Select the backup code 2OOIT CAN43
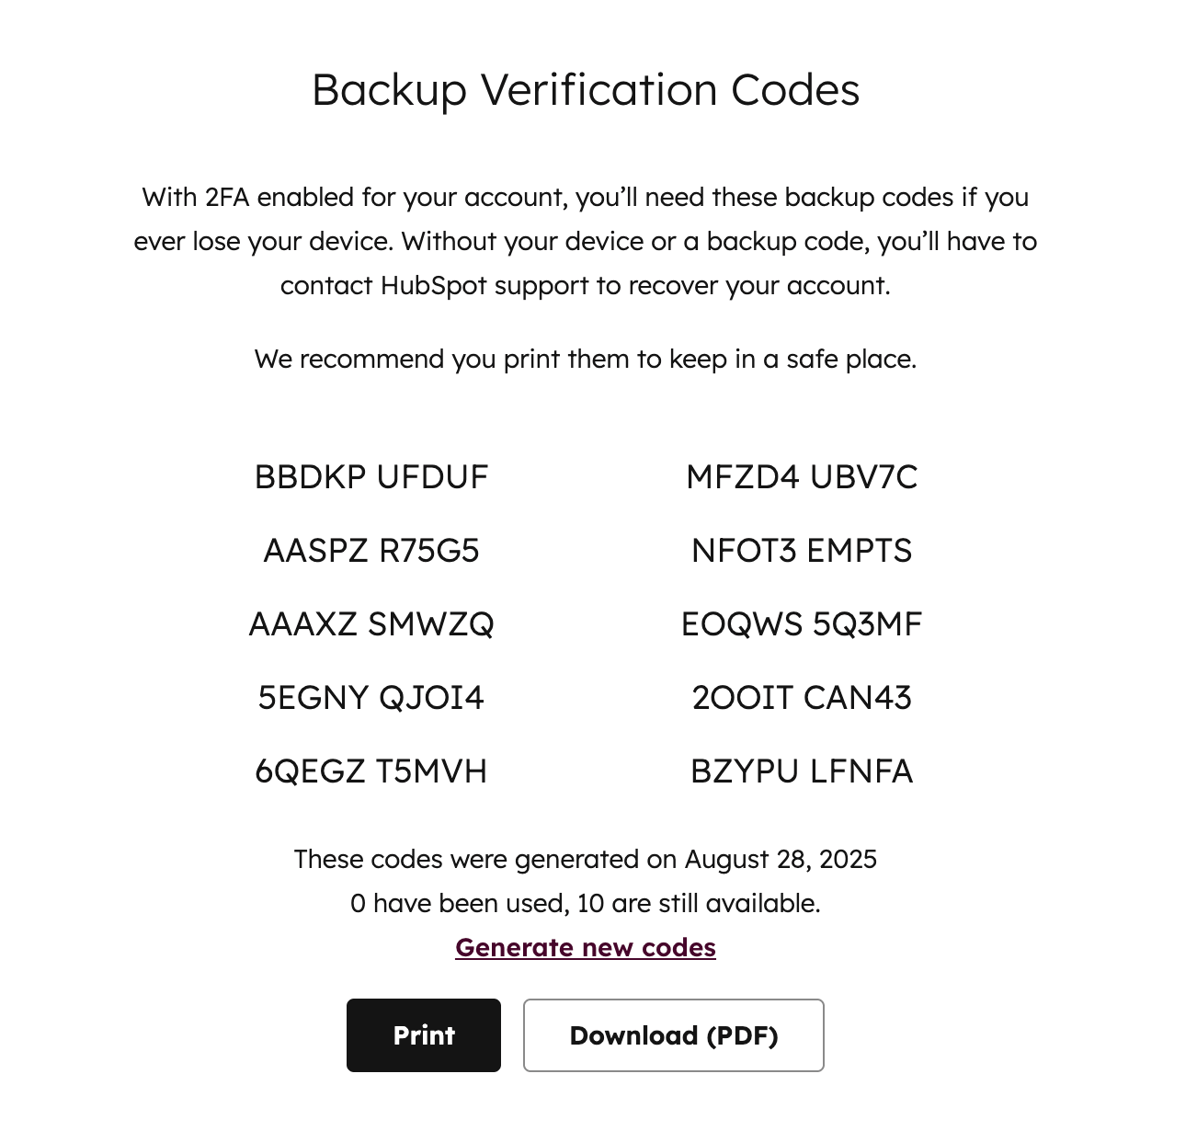1197x1131 pixels. click(x=801, y=697)
